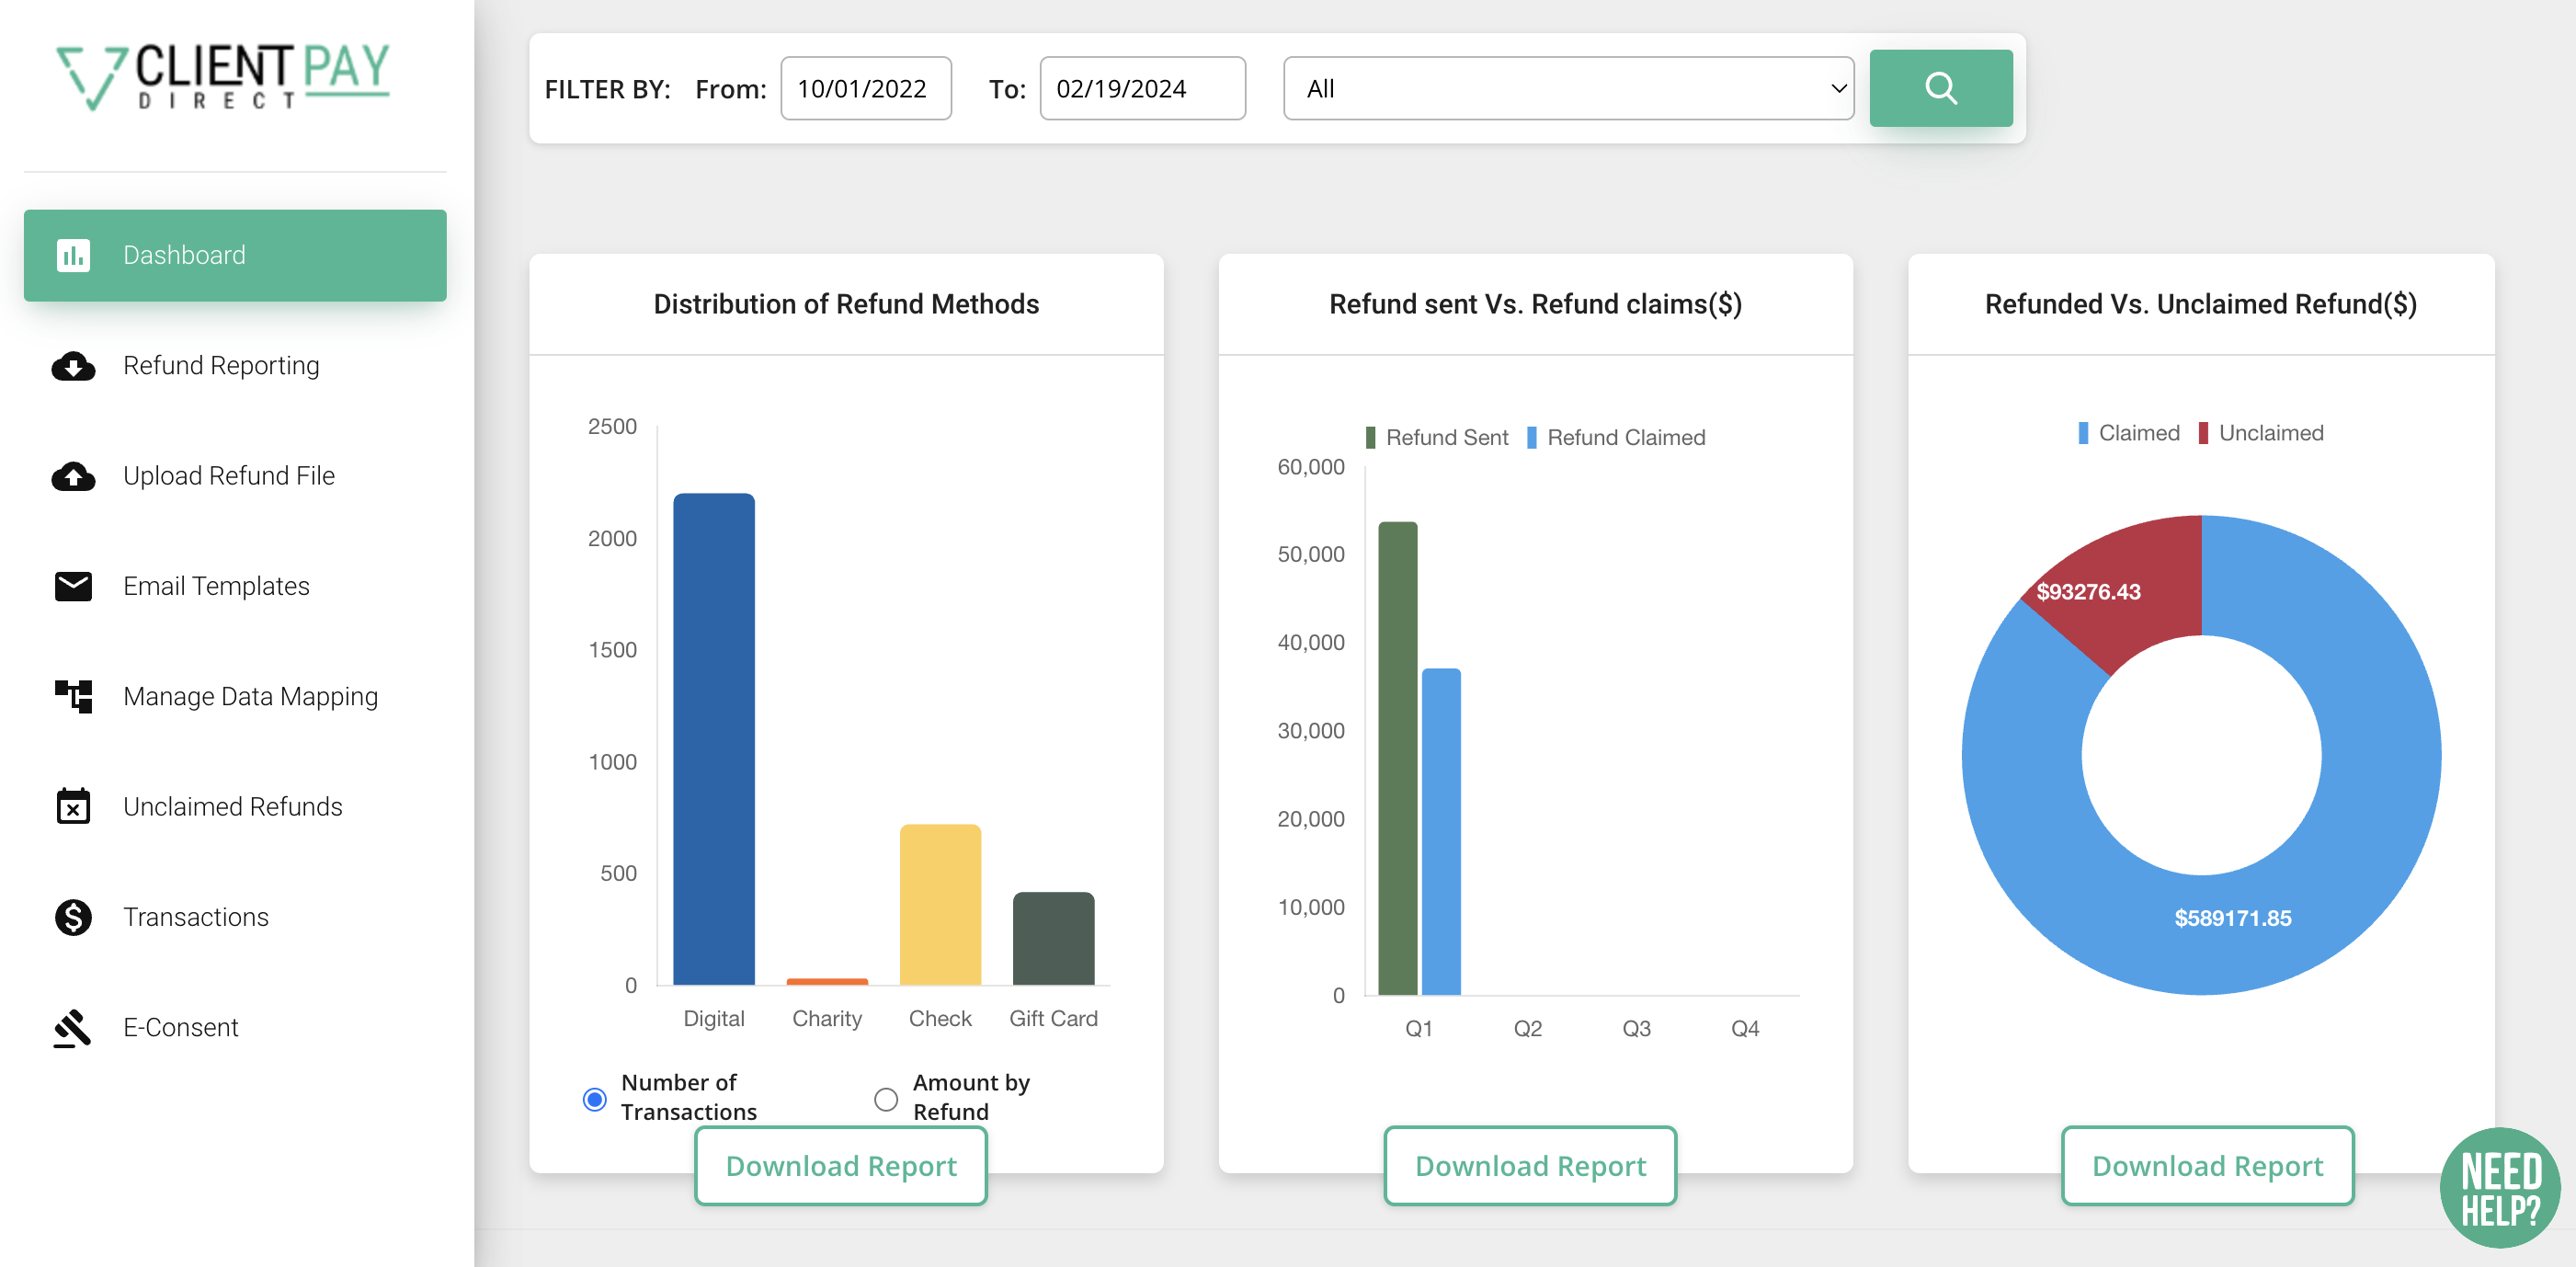The image size is (2576, 1267).
Task: Click the Email Templates envelope icon
Action: (x=73, y=586)
